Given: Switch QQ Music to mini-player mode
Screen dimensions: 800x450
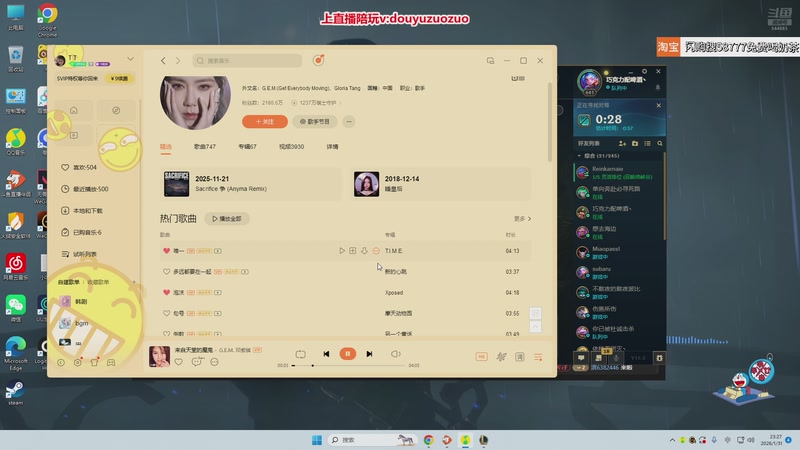Looking at the screenshot, I should tap(490, 61).
